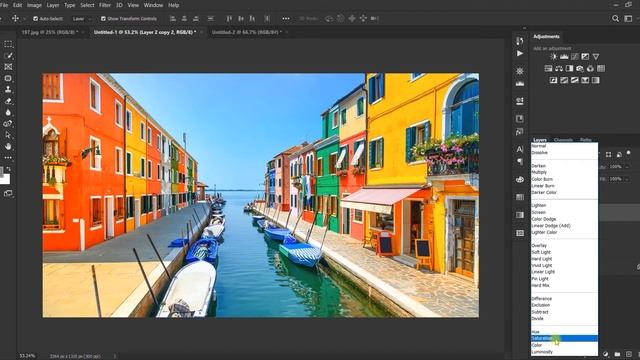640x360 pixels.
Task: Click the screen mode icon at toolbar bottom
Action: tap(8, 193)
